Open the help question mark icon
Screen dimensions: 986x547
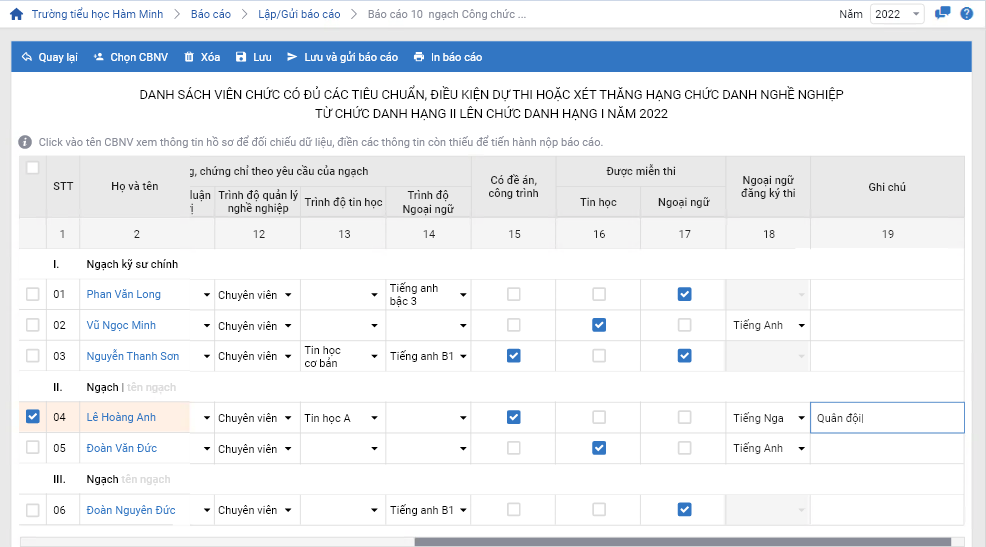tap(967, 14)
